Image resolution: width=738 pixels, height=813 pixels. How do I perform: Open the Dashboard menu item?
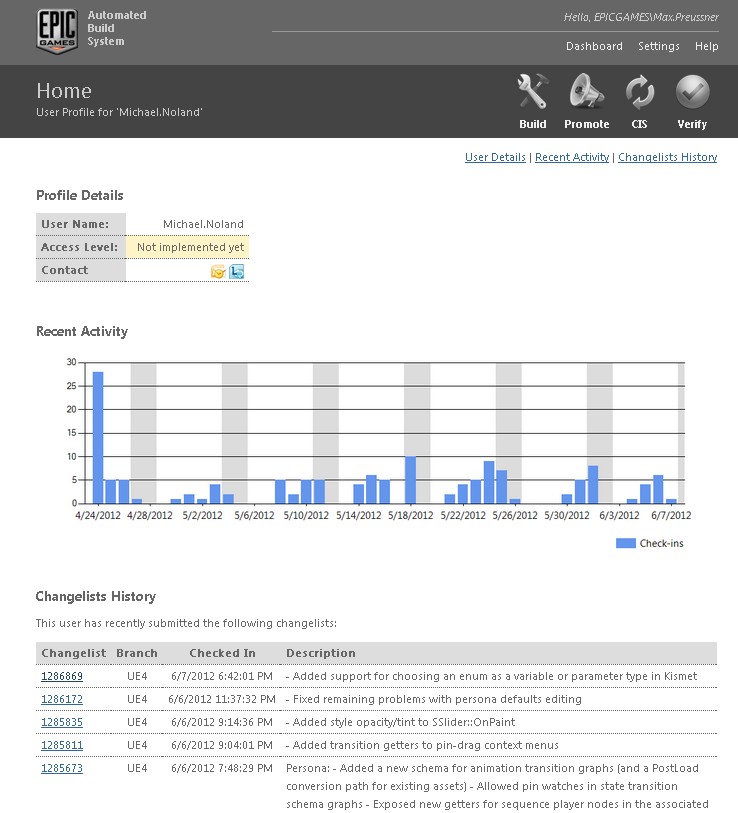coord(594,46)
